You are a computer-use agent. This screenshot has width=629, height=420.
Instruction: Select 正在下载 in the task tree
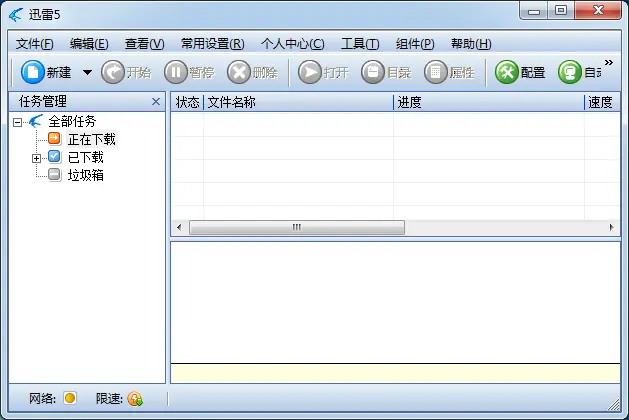(x=91, y=139)
